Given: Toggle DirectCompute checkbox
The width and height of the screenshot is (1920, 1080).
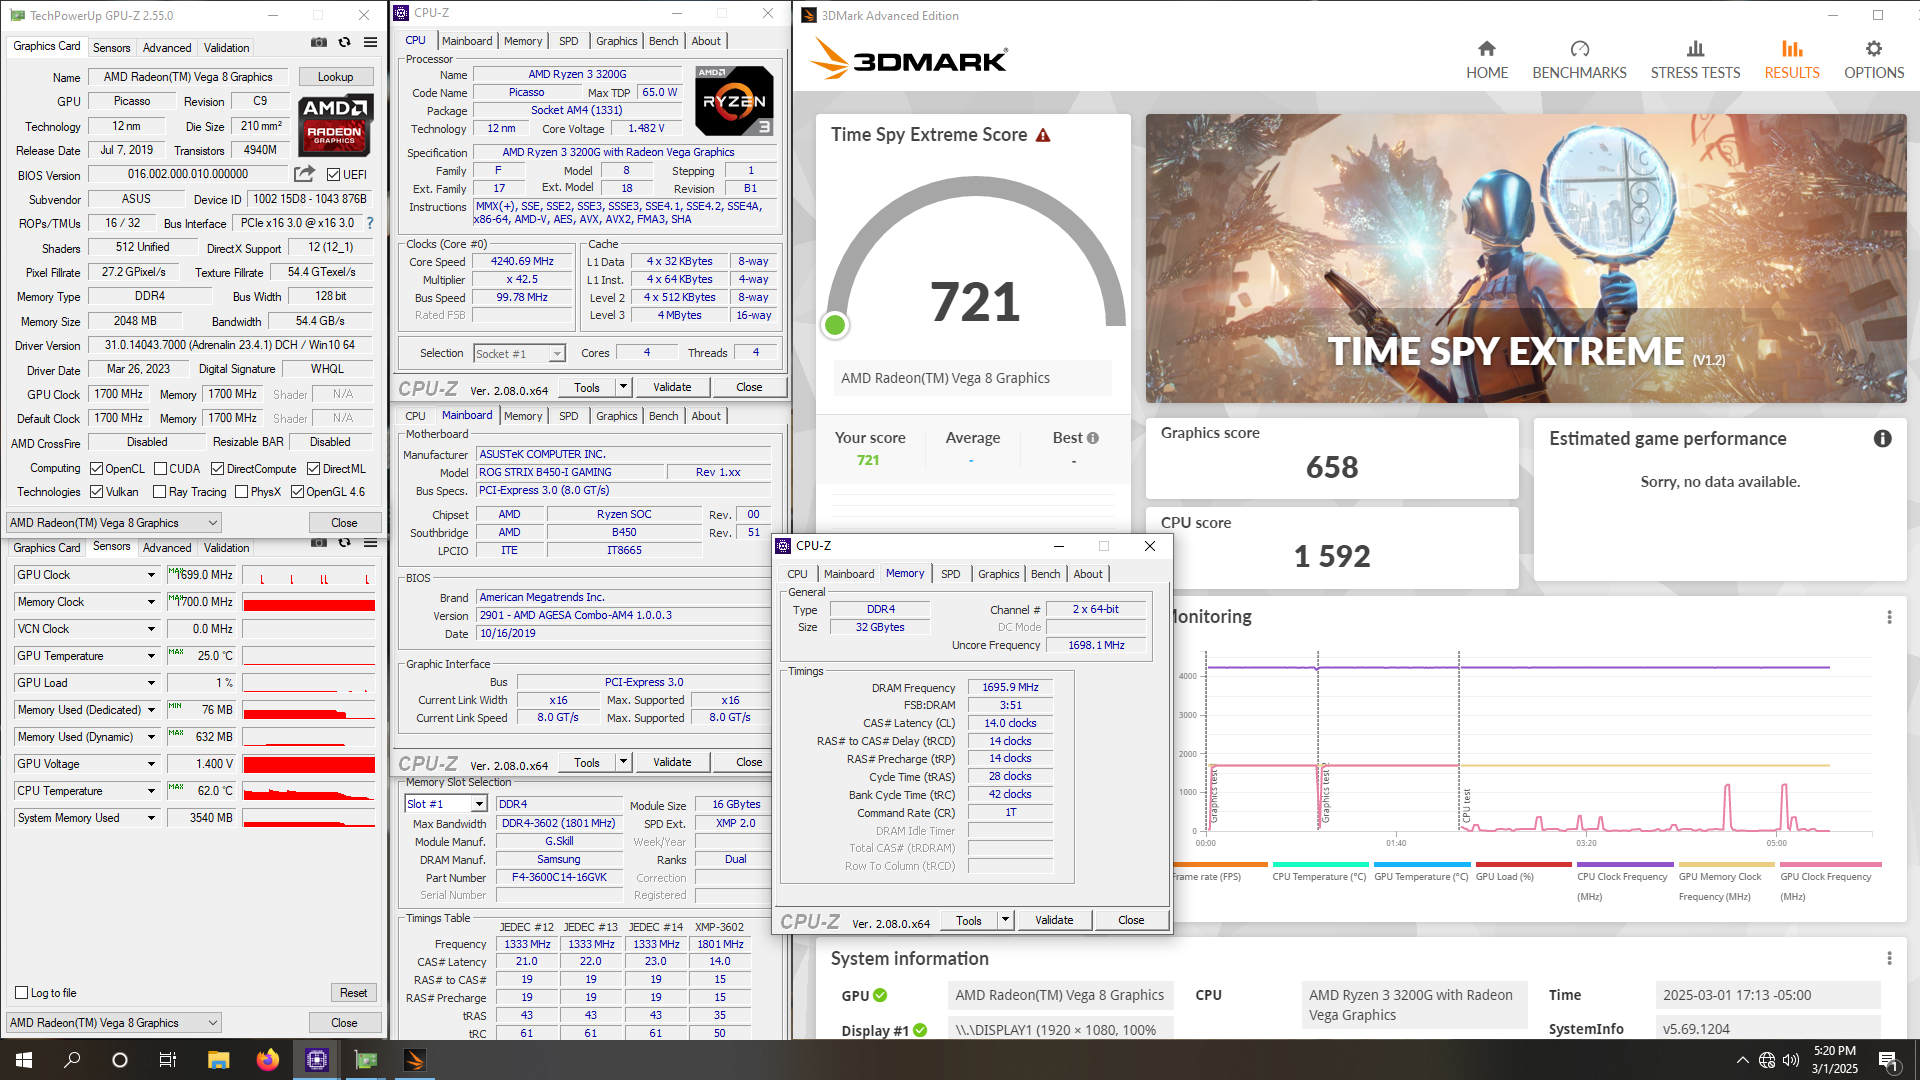Looking at the screenshot, I should 217,468.
